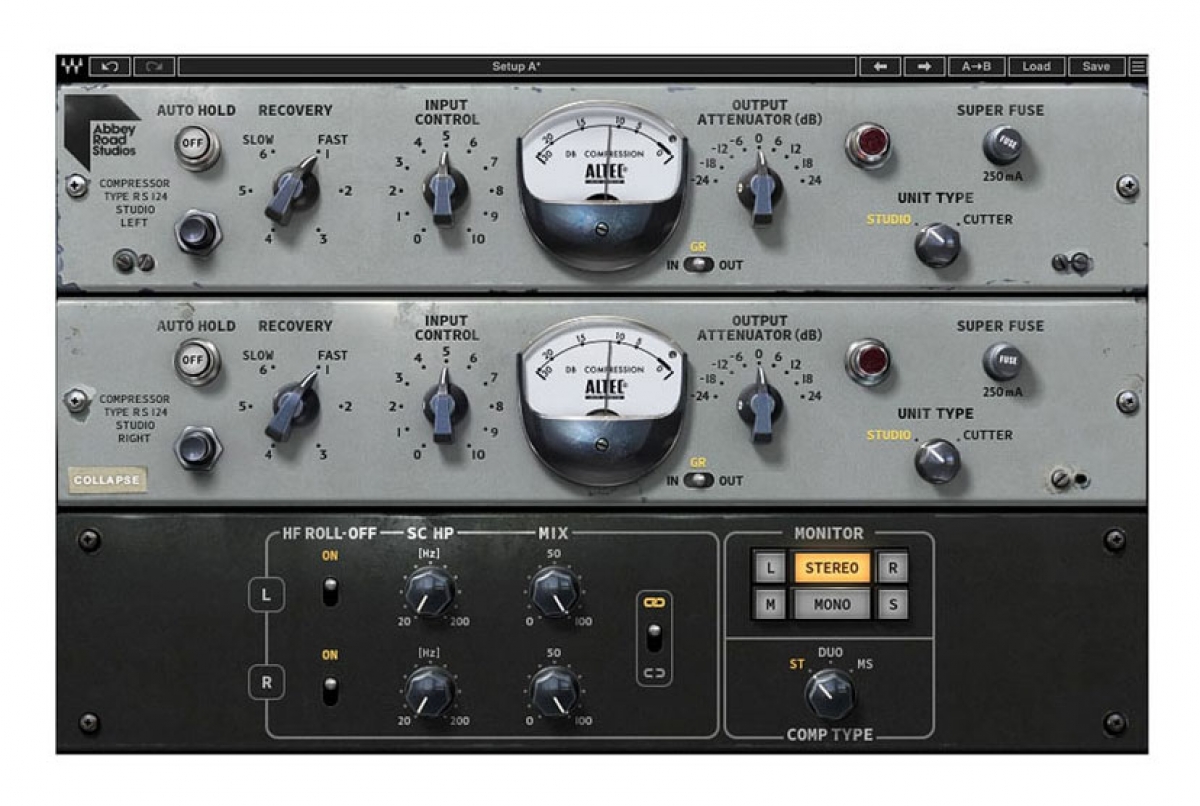Screen dimensions: 1200x806
Task: Toggle Auto Hold OFF on Studio Left compressor
Action: point(197,146)
